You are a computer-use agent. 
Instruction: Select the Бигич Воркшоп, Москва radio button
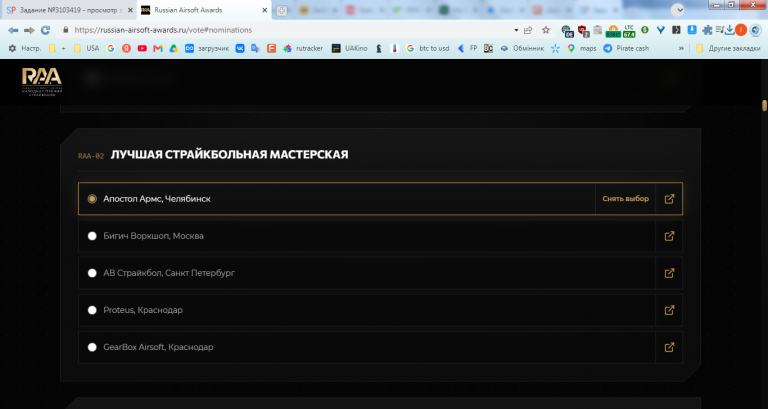92,236
